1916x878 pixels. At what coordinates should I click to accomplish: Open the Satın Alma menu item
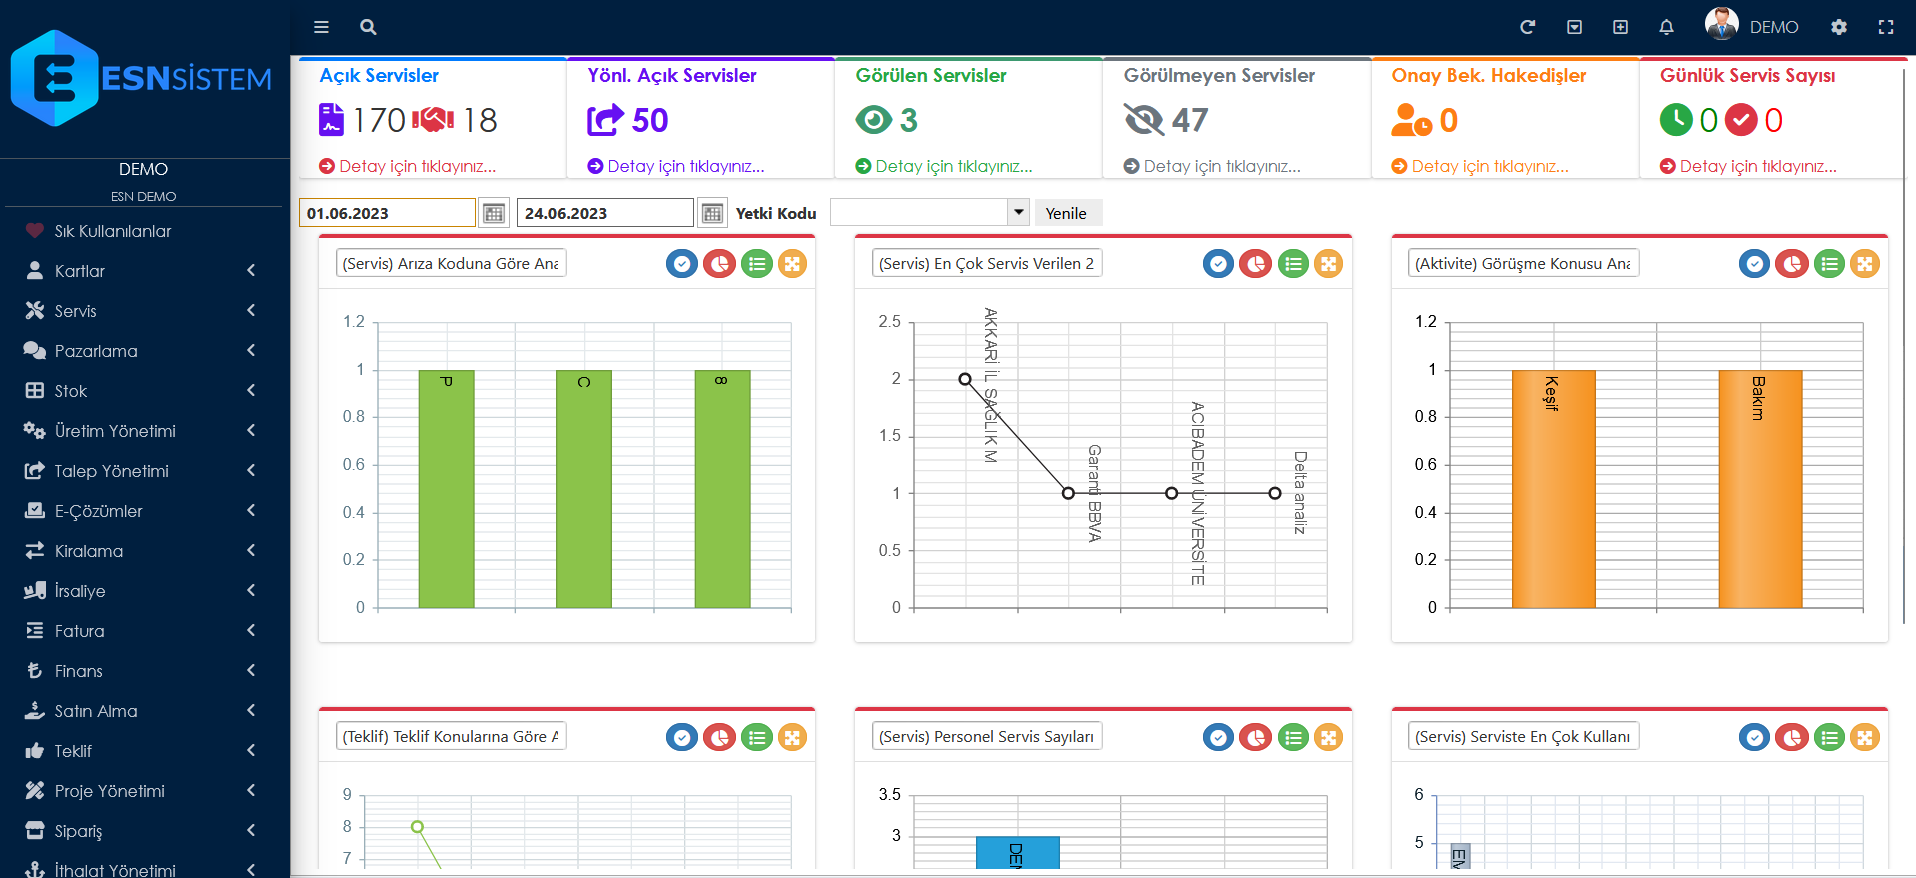point(144,711)
